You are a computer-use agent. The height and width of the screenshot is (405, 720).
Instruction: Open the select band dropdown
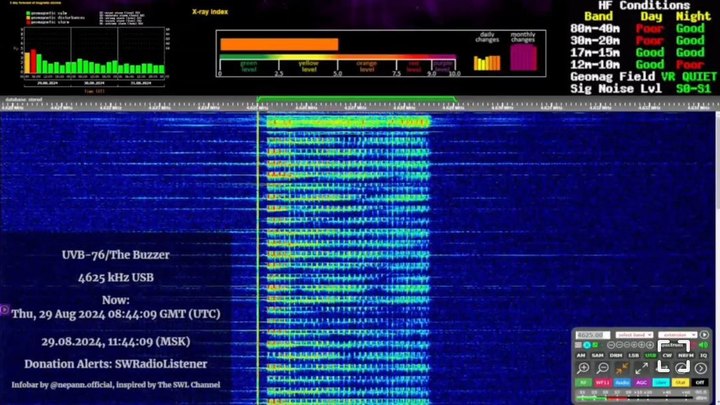[x=635, y=335]
